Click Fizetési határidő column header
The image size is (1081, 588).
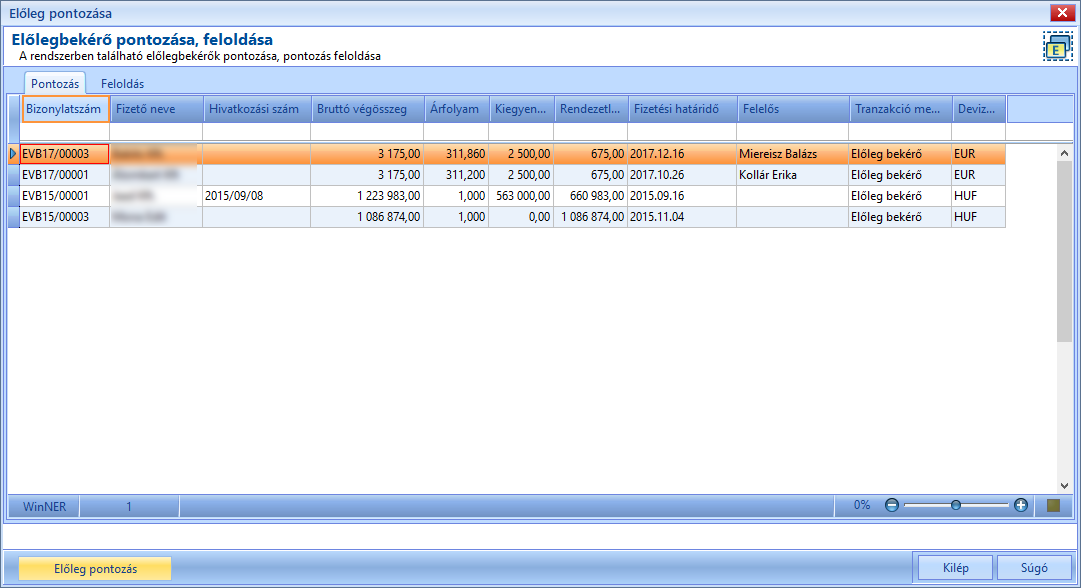point(683,109)
